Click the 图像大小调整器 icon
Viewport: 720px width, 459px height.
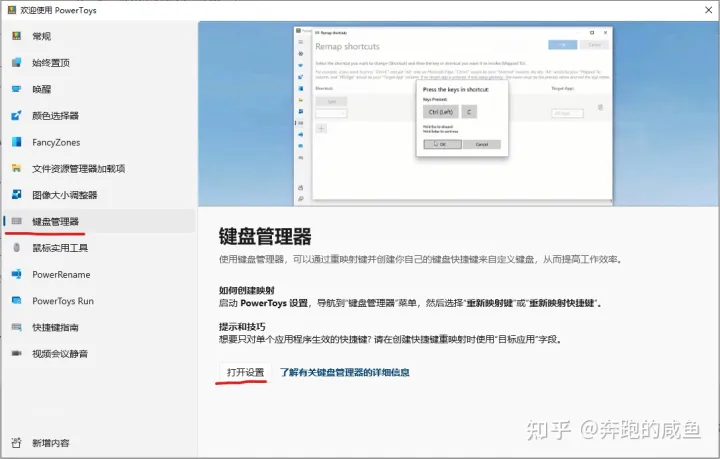[17, 195]
